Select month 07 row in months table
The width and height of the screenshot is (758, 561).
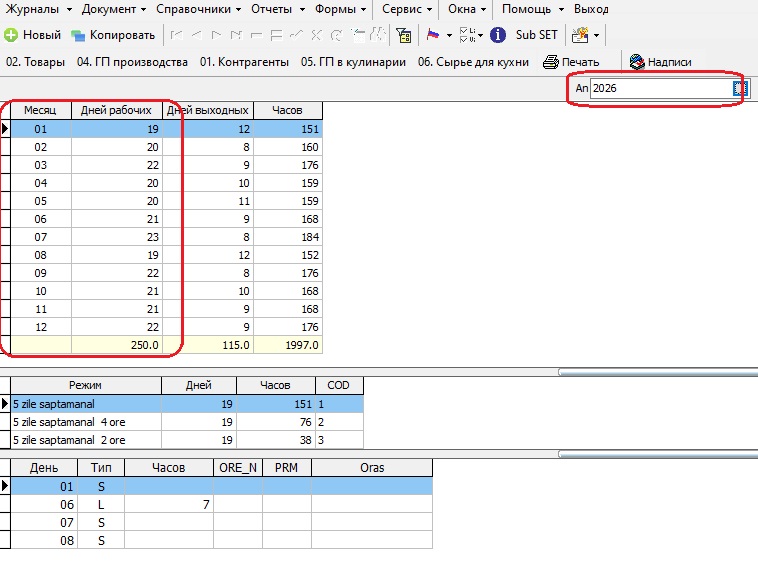(166, 237)
